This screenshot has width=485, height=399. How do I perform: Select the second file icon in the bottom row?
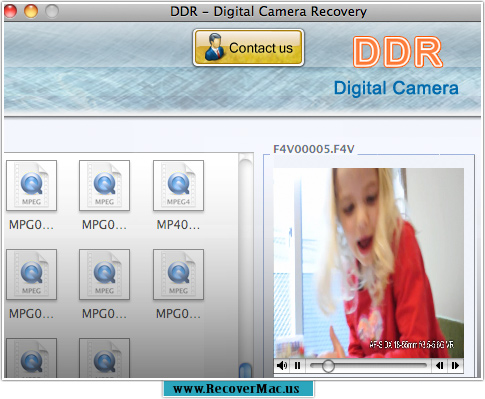(104, 358)
